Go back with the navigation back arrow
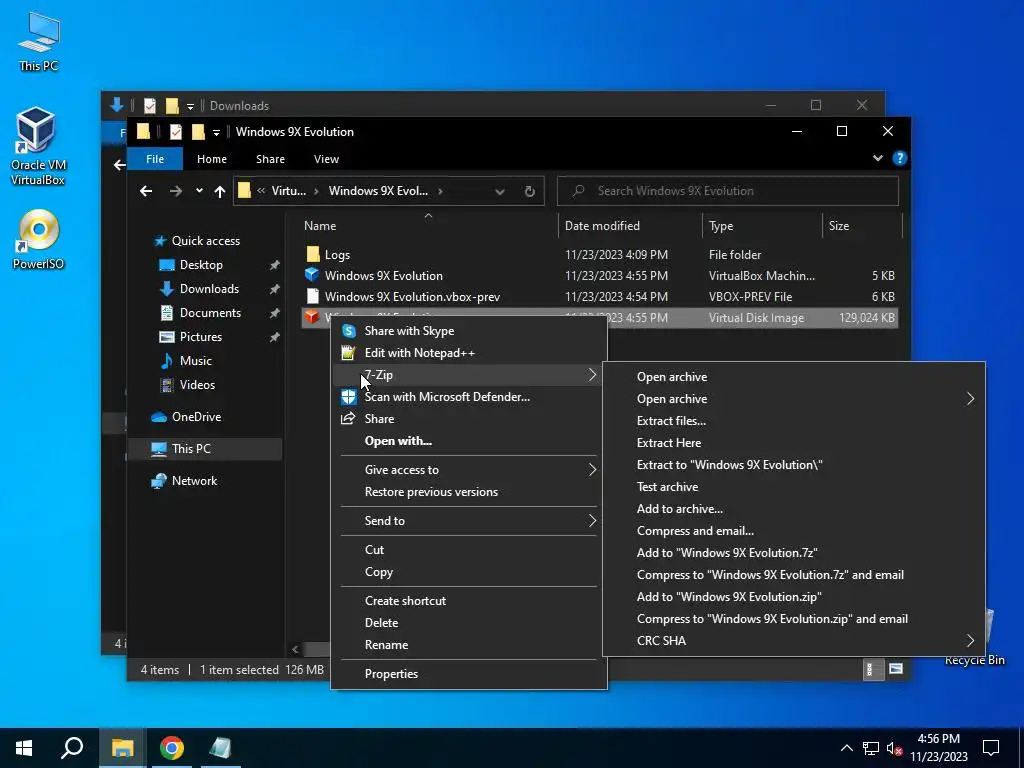Screen dimensions: 1024x768 146,191
